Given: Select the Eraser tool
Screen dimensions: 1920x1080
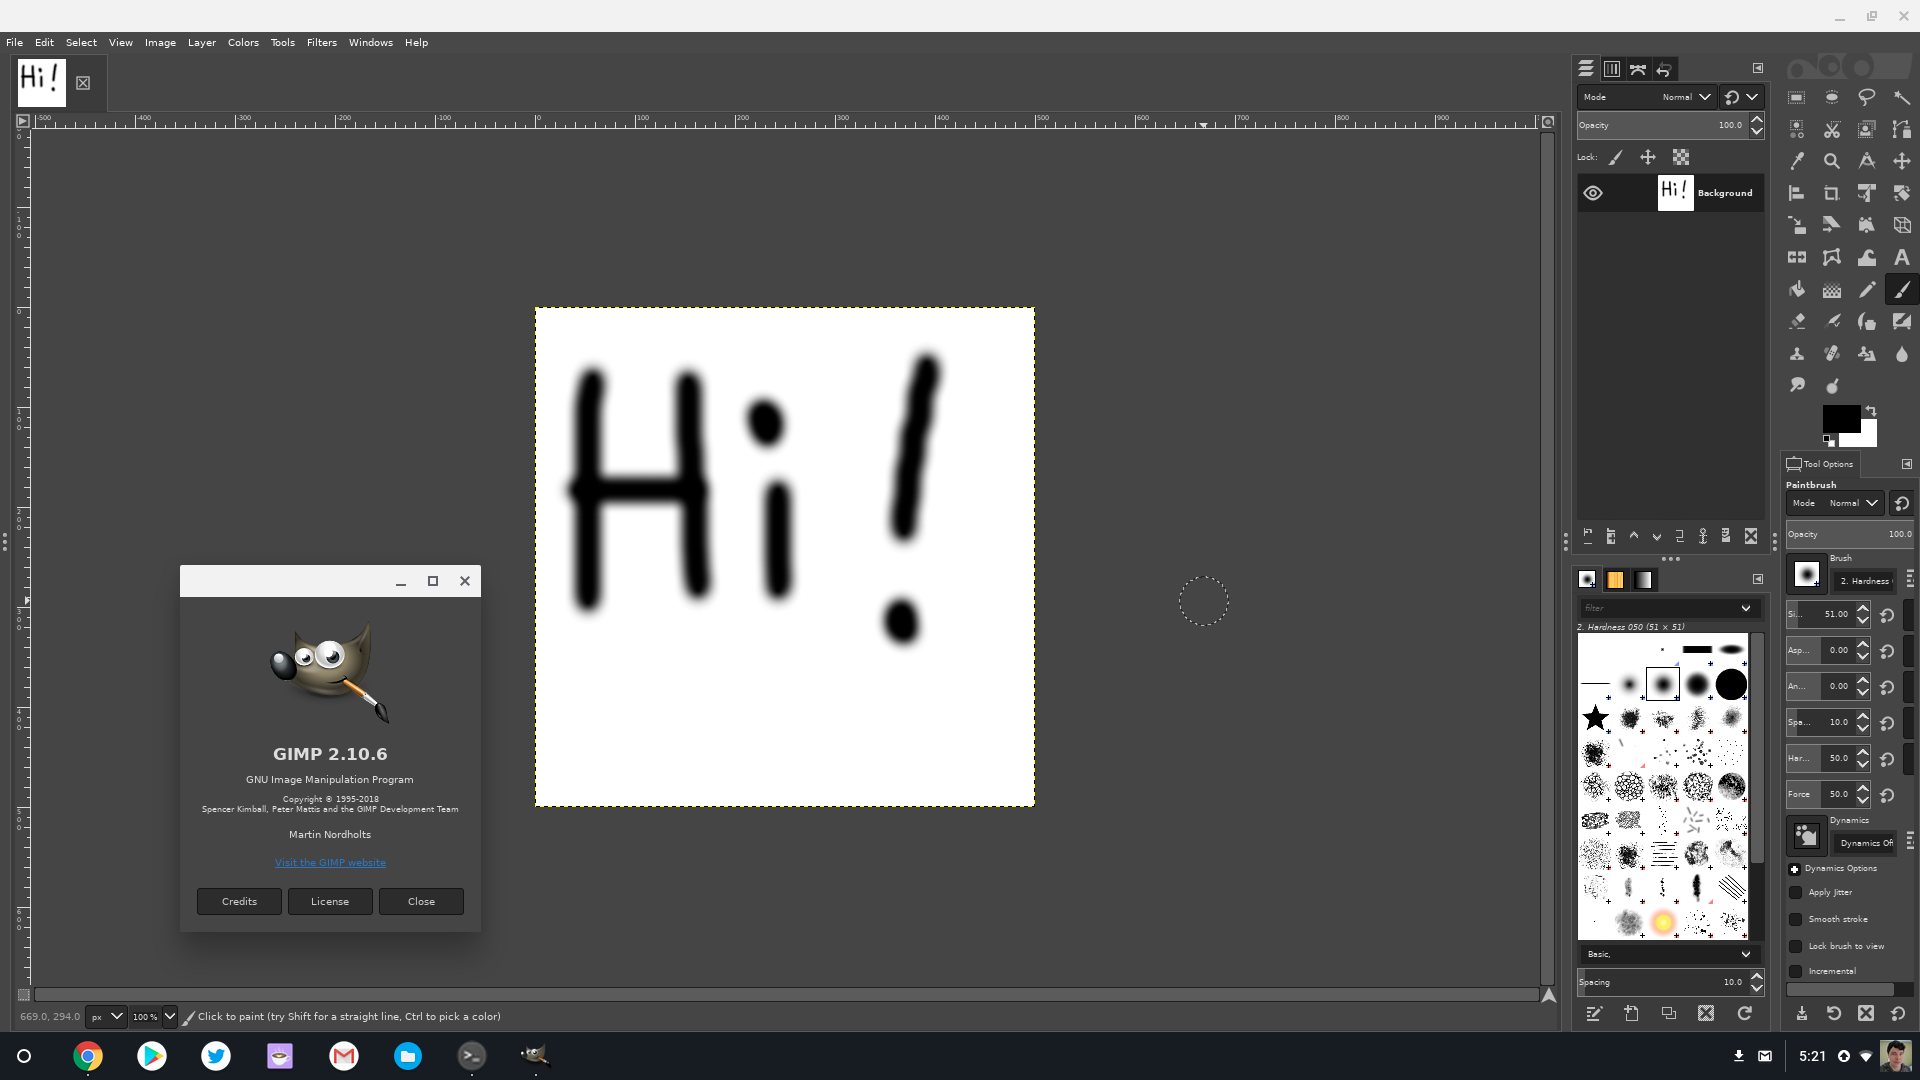Looking at the screenshot, I should click(1797, 322).
